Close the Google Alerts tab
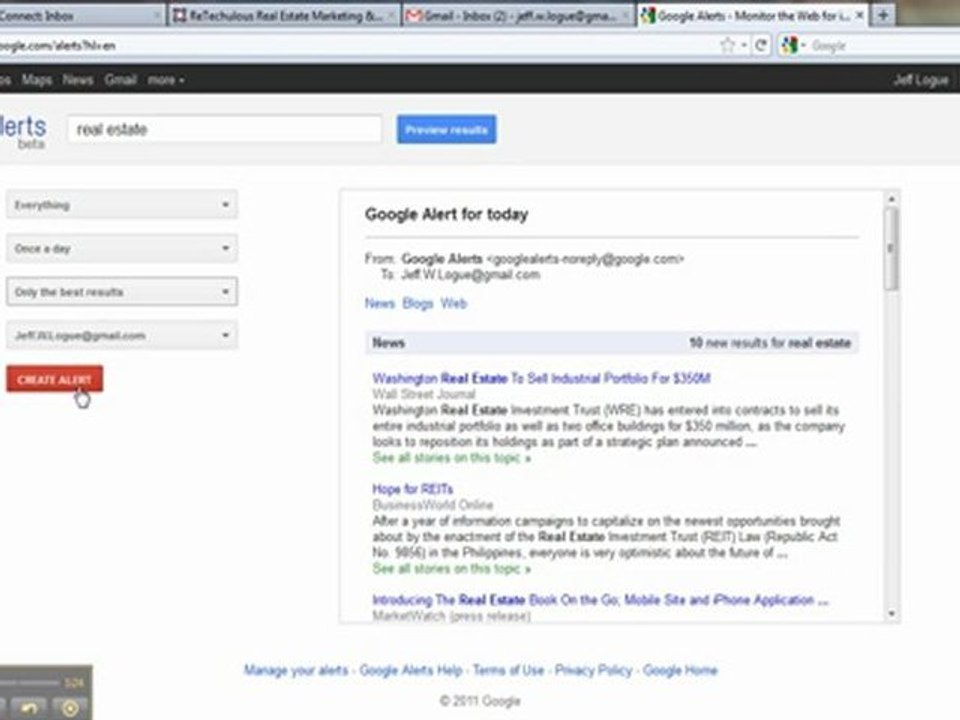The width and height of the screenshot is (960, 720). click(860, 15)
